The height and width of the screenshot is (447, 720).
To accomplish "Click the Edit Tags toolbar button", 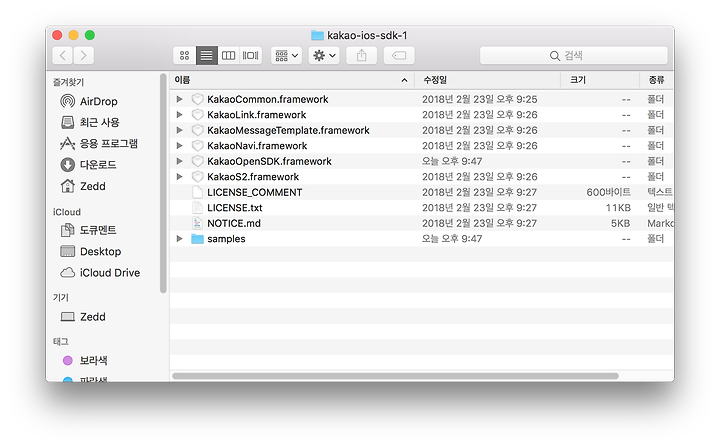I will tap(399, 56).
